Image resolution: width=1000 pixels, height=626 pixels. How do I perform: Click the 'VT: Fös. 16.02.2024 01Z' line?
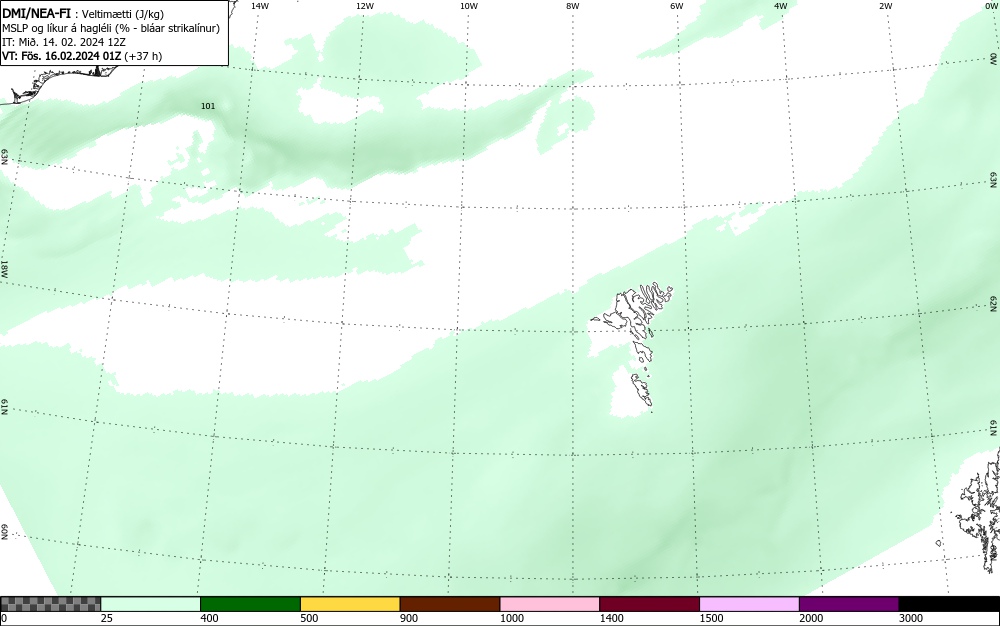(82, 56)
